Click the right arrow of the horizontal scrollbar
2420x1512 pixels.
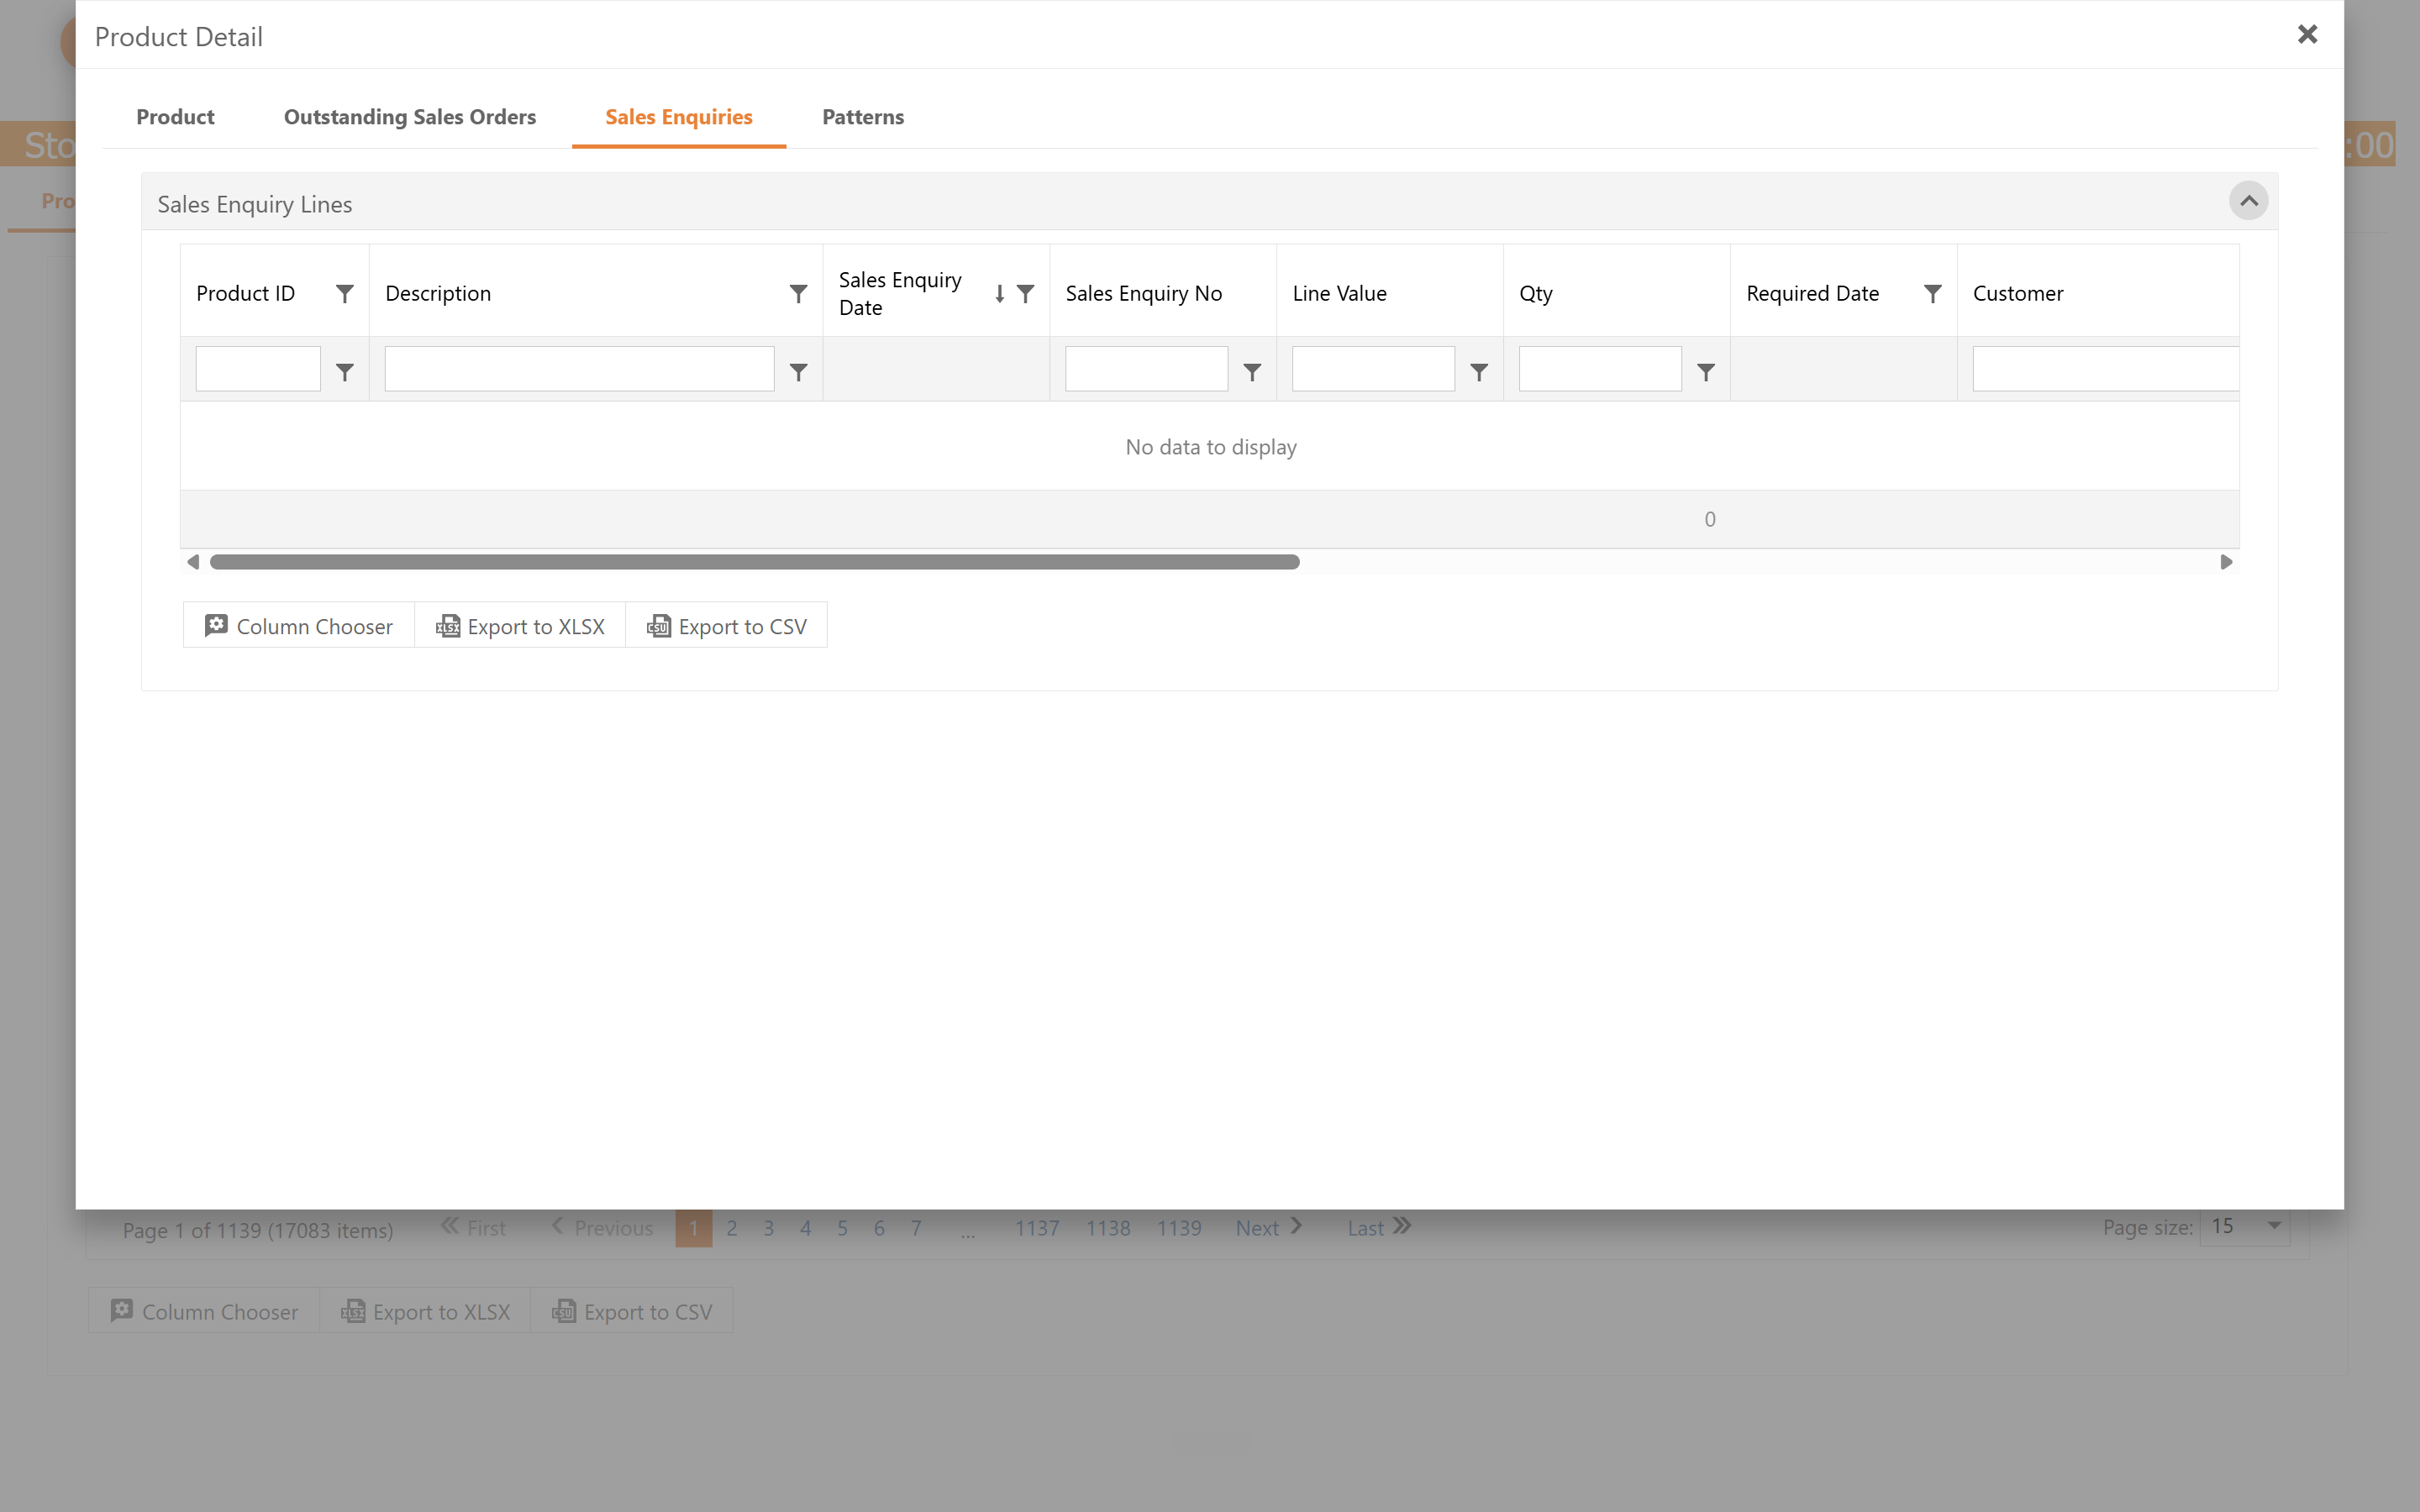tap(2226, 562)
